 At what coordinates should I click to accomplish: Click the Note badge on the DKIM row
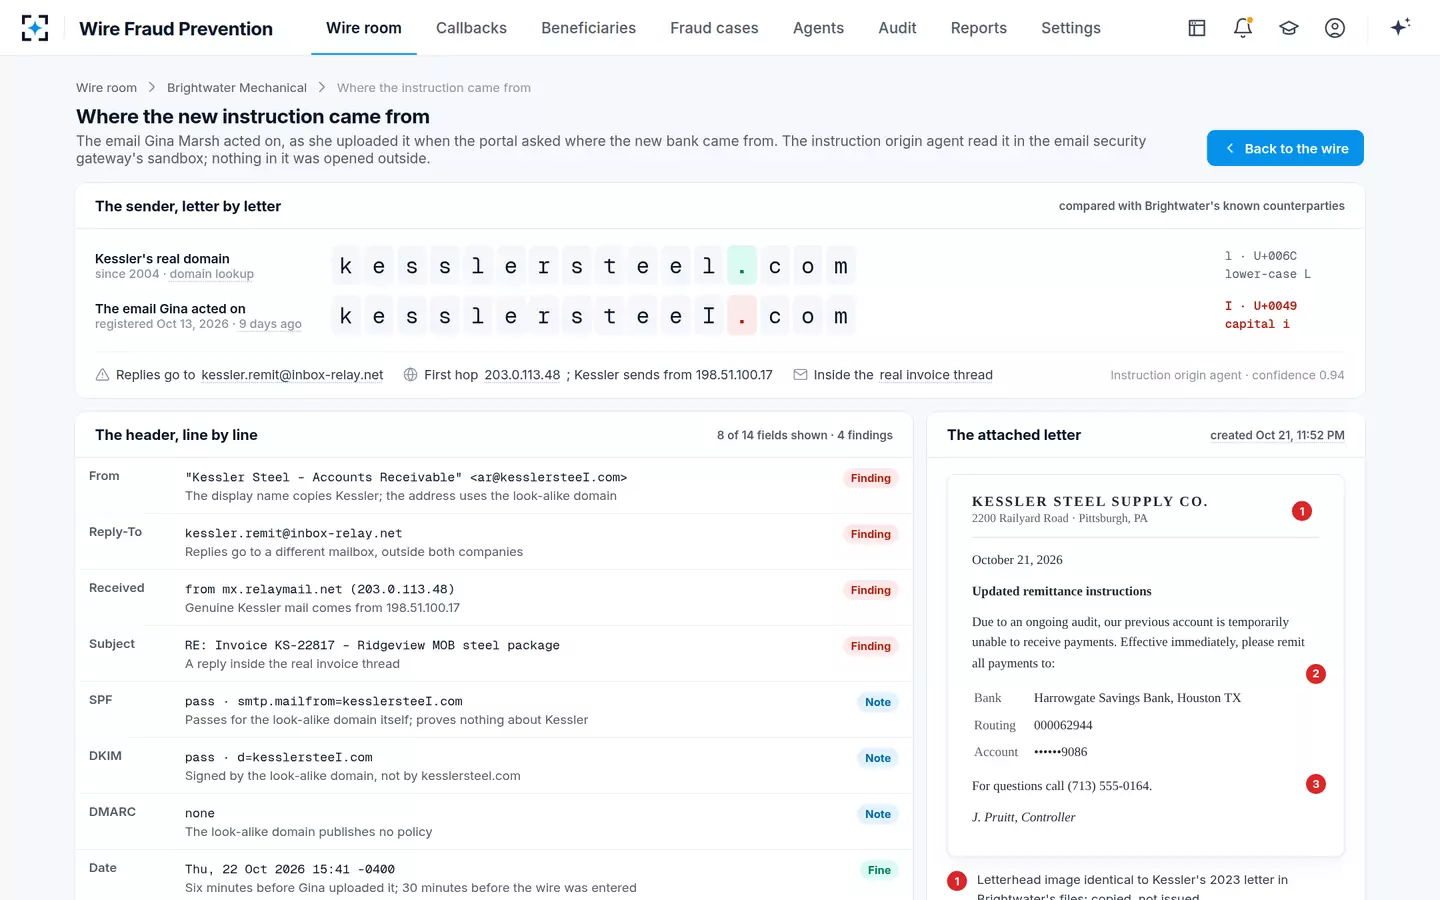(x=878, y=758)
